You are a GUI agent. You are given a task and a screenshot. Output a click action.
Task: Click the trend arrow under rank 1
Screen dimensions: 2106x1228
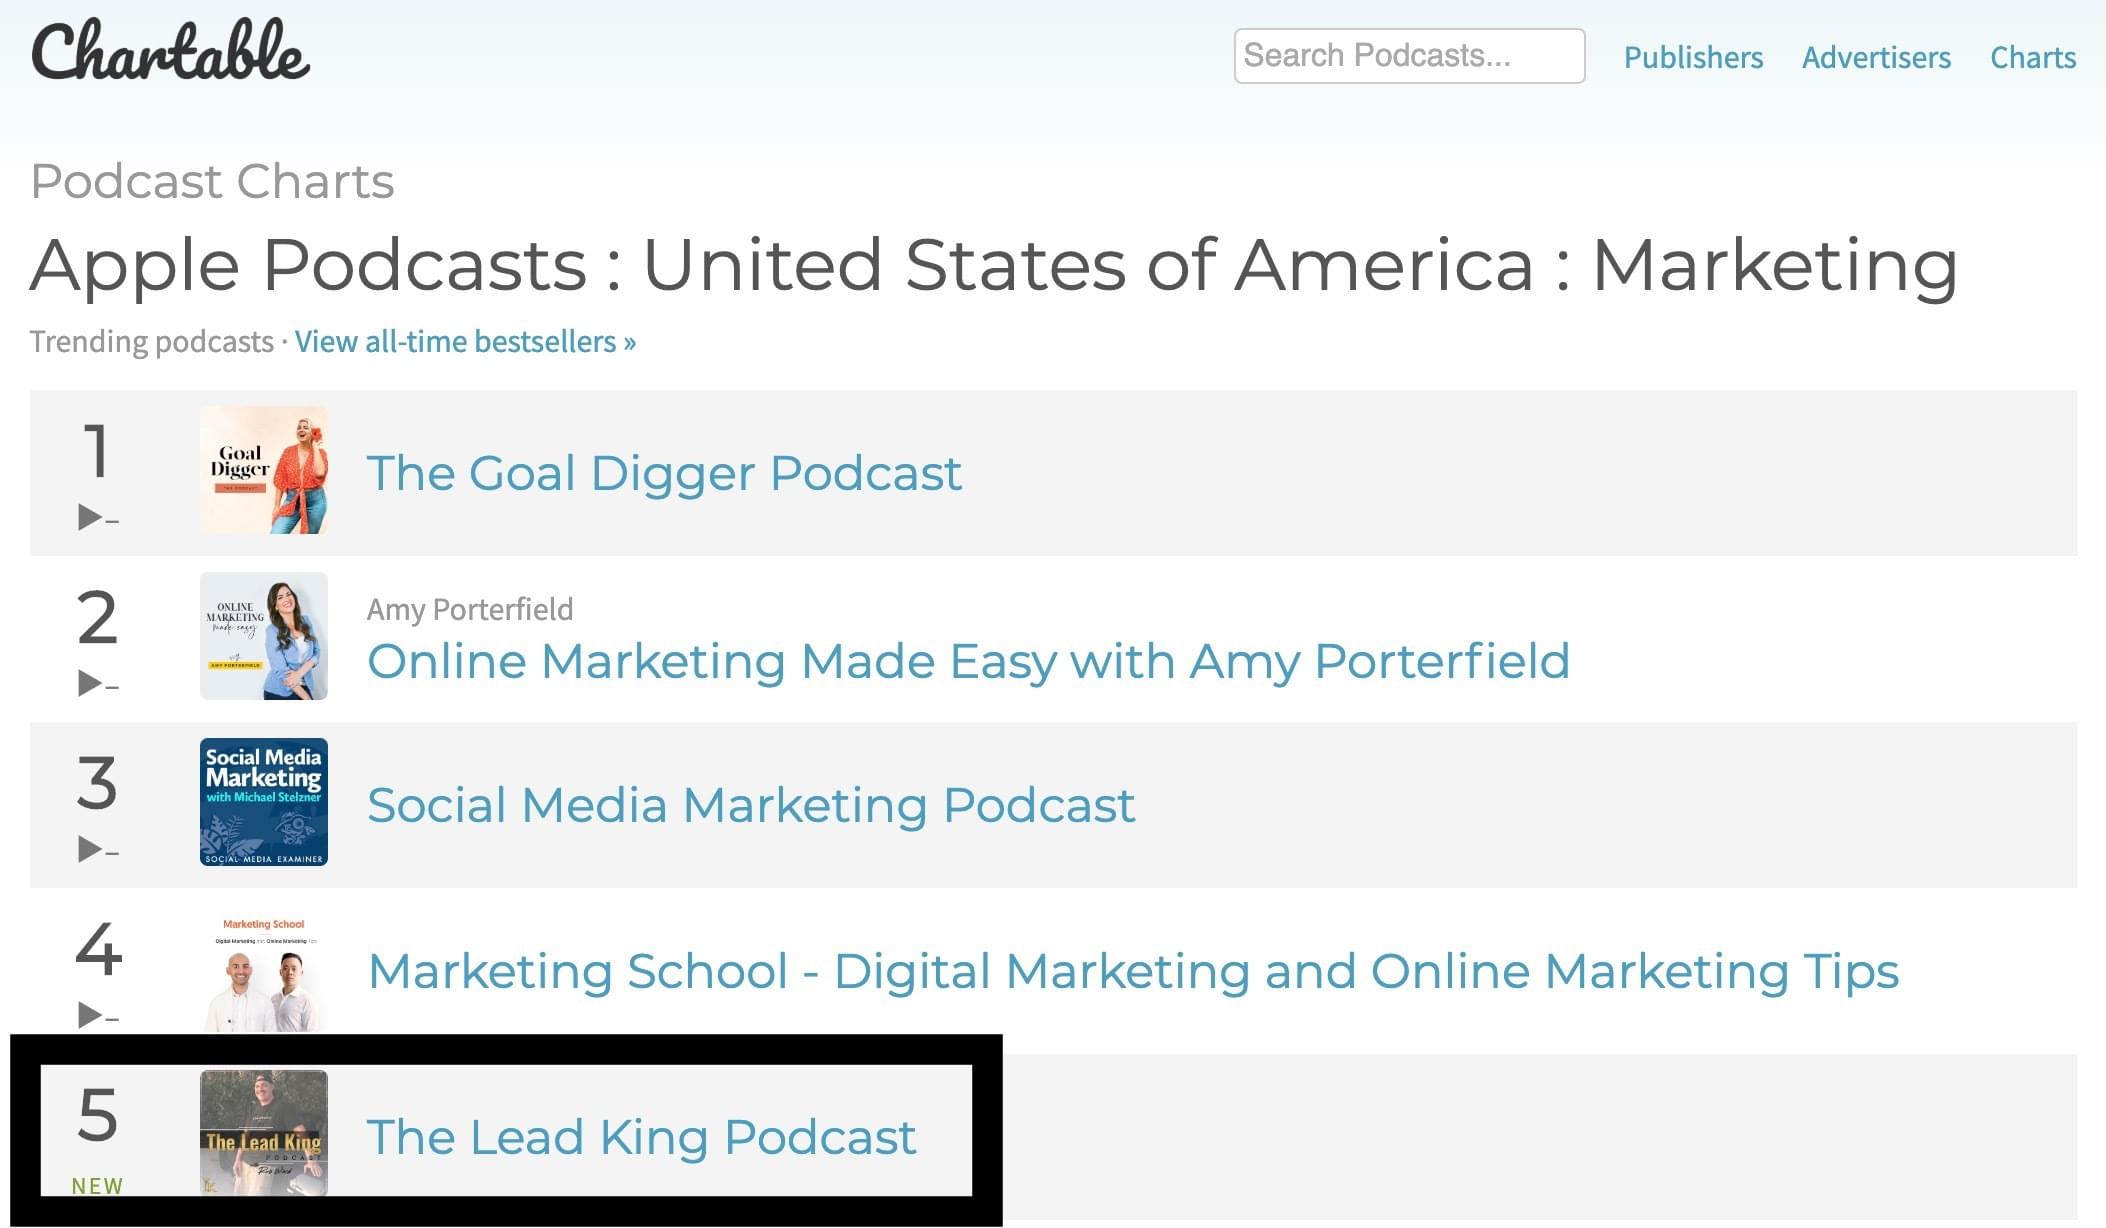coord(98,517)
